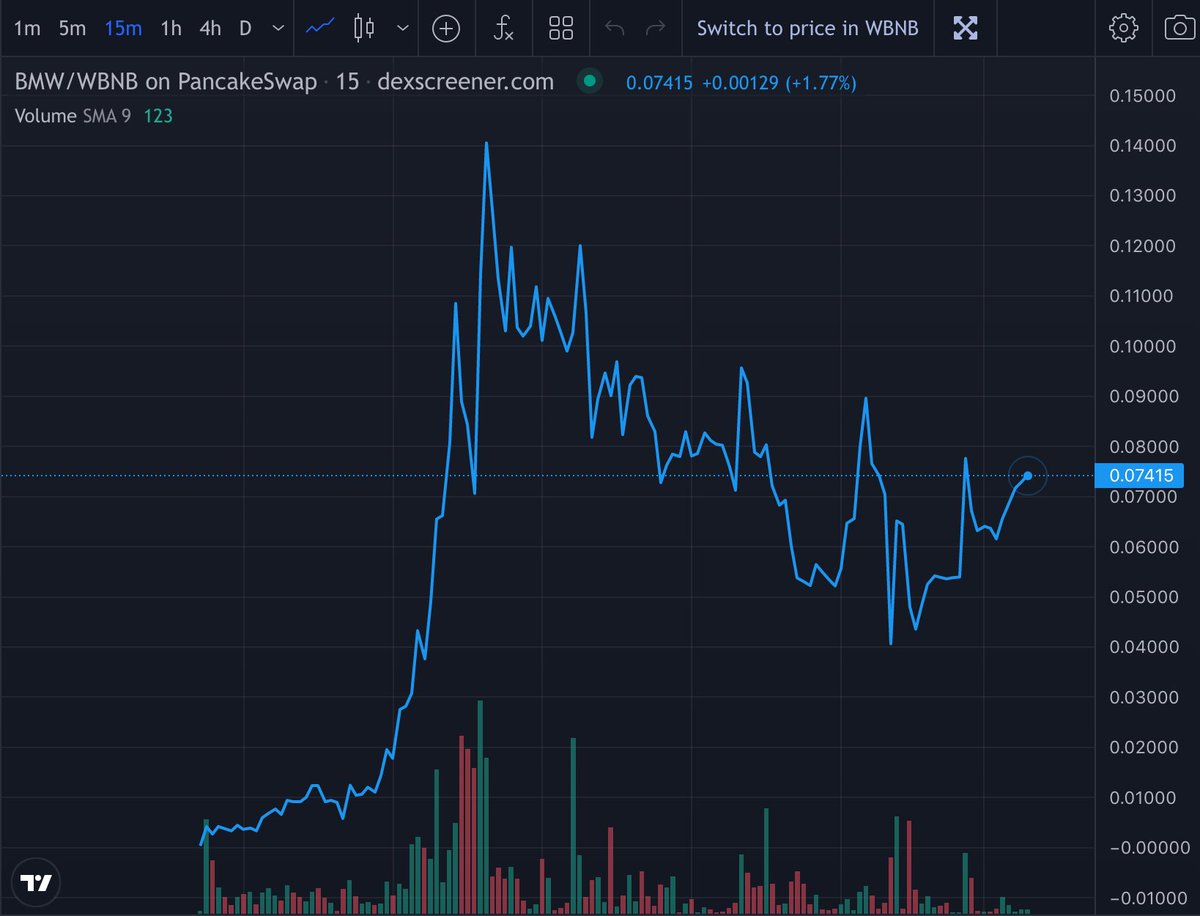This screenshot has width=1200, height=916.
Task: Click the legend price change +0.00129 (+1.77%)
Action: 779,83
